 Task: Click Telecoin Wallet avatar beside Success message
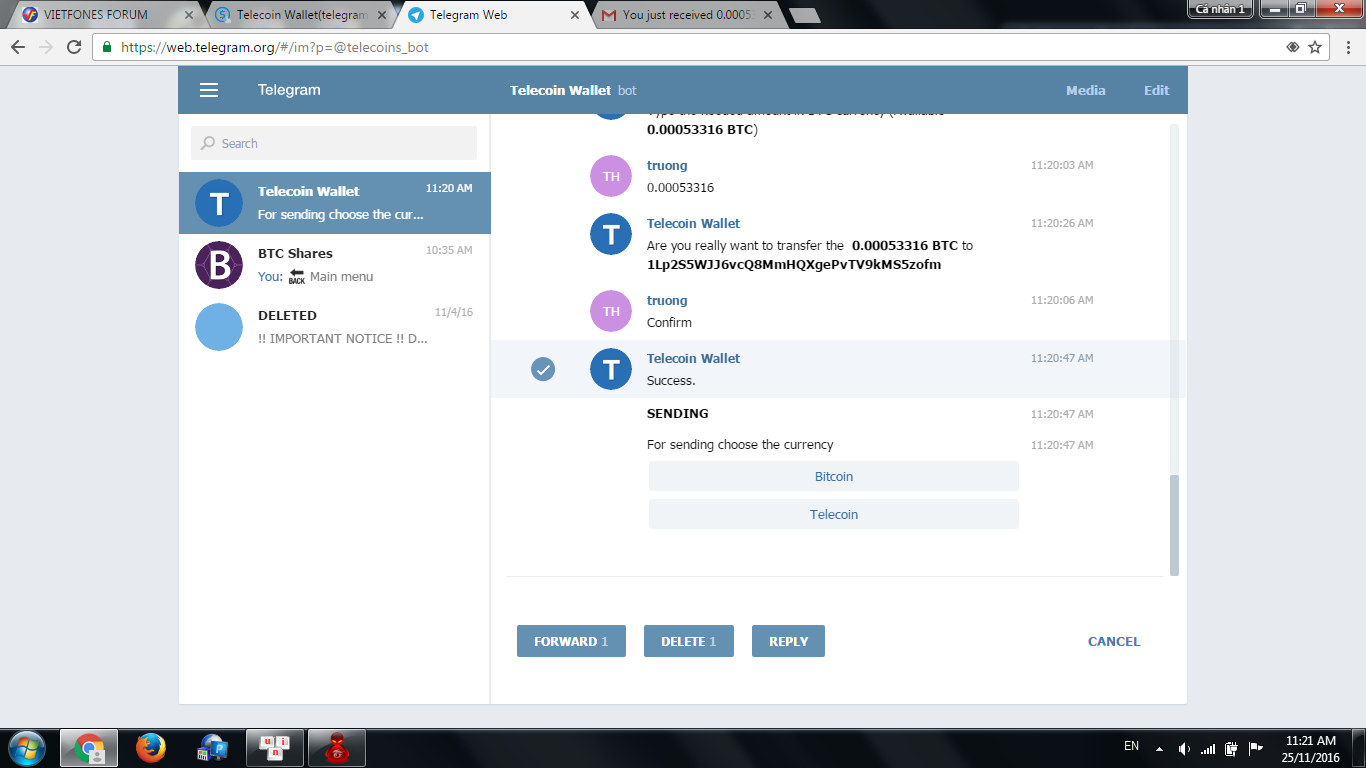611,369
